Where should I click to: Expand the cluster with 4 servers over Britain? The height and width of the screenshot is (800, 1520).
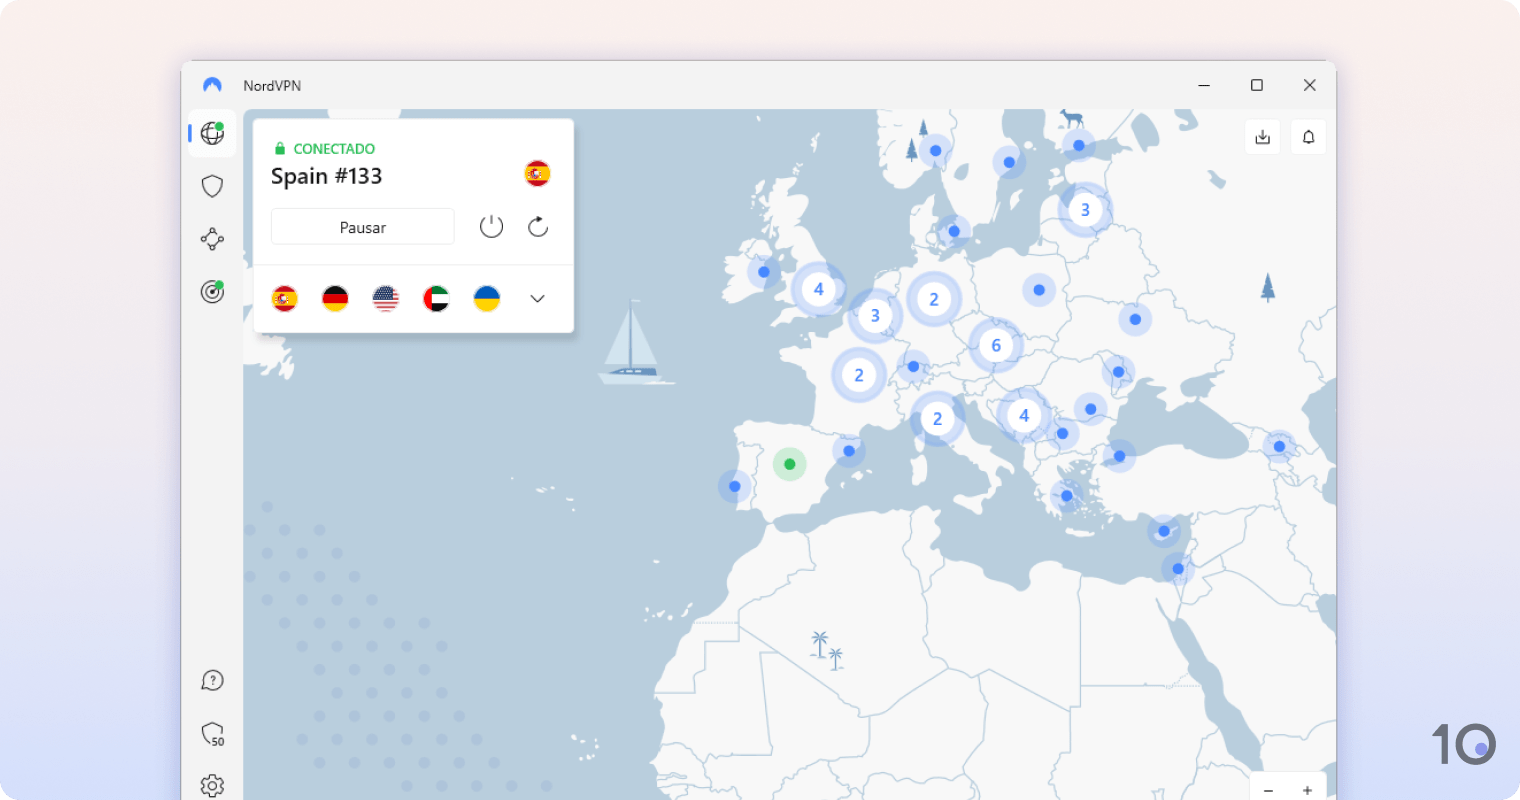[819, 289]
